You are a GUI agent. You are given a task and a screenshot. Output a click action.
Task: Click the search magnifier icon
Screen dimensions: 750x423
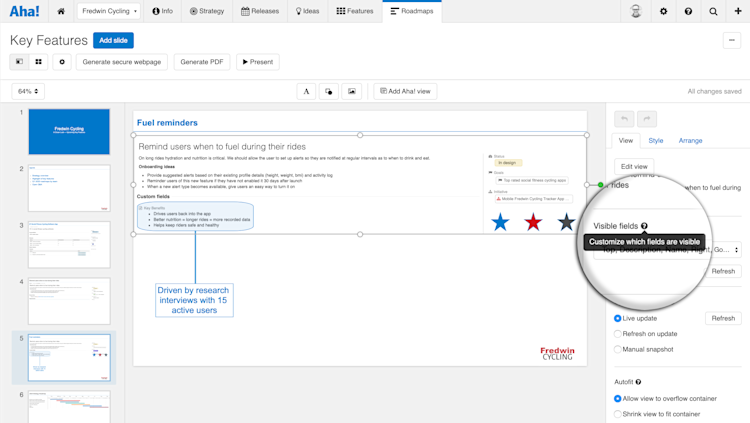click(713, 11)
